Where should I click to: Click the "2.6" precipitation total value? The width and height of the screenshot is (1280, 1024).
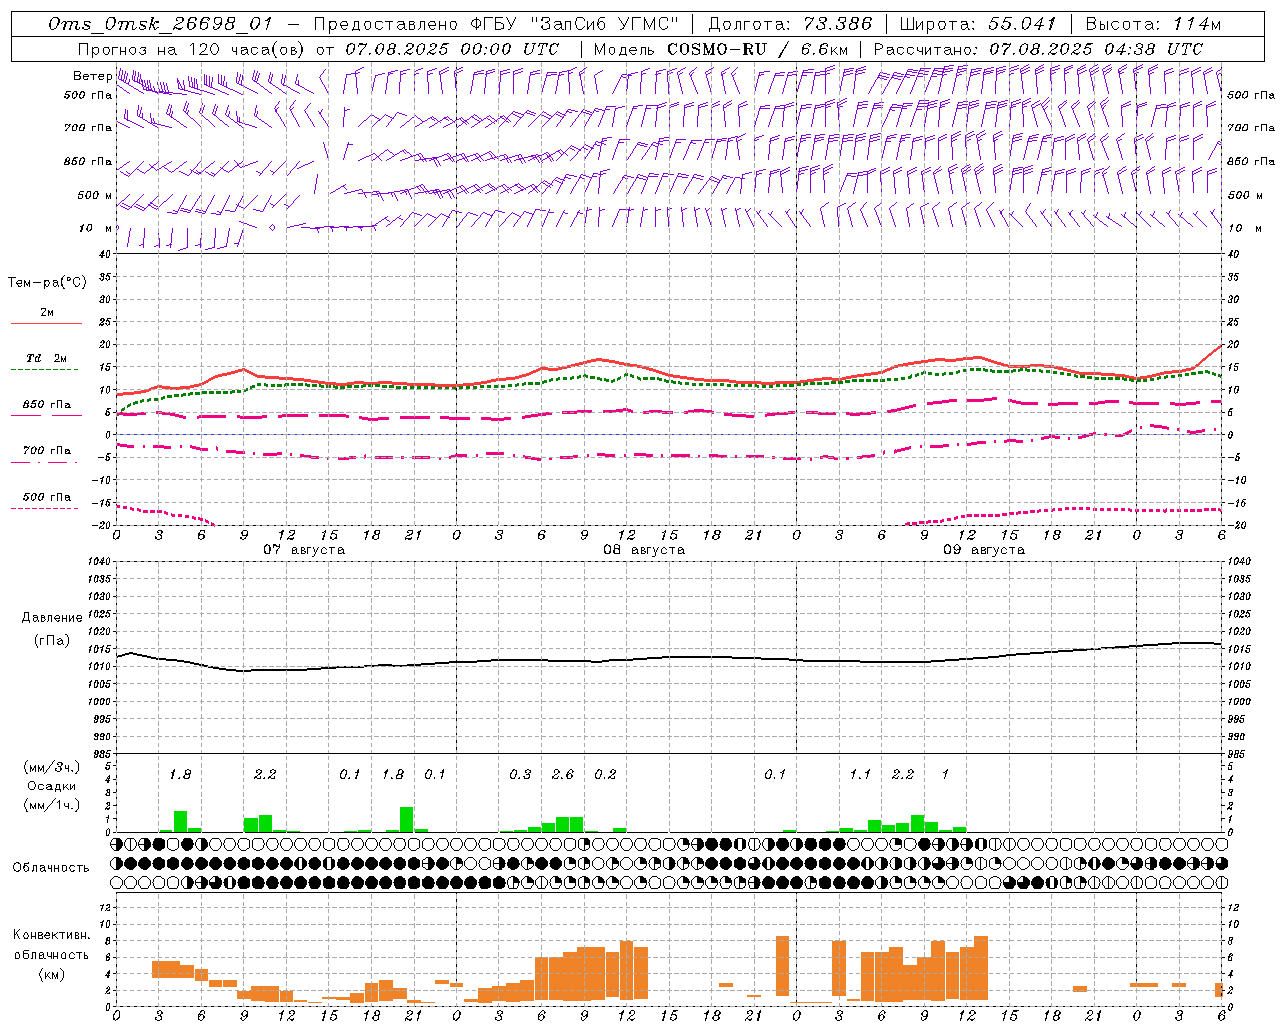pos(563,775)
